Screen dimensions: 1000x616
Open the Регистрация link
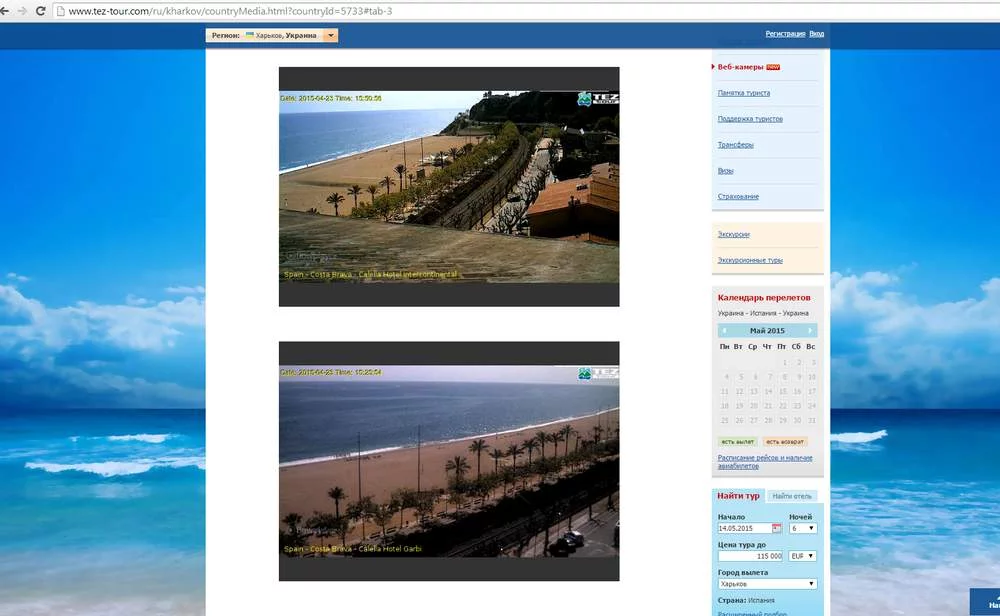[x=785, y=34]
